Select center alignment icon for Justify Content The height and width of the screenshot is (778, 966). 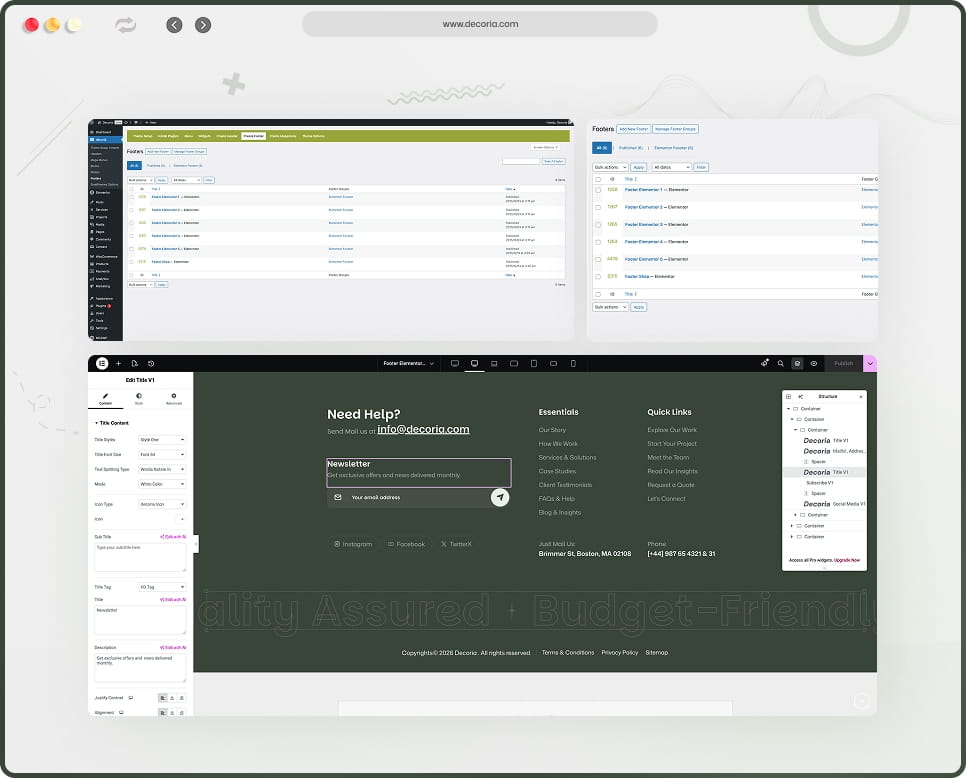172,697
